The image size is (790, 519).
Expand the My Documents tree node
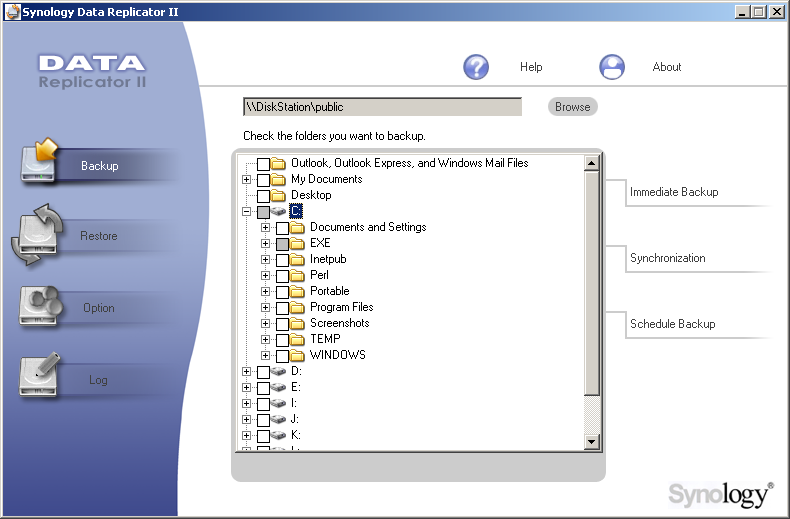click(246, 179)
